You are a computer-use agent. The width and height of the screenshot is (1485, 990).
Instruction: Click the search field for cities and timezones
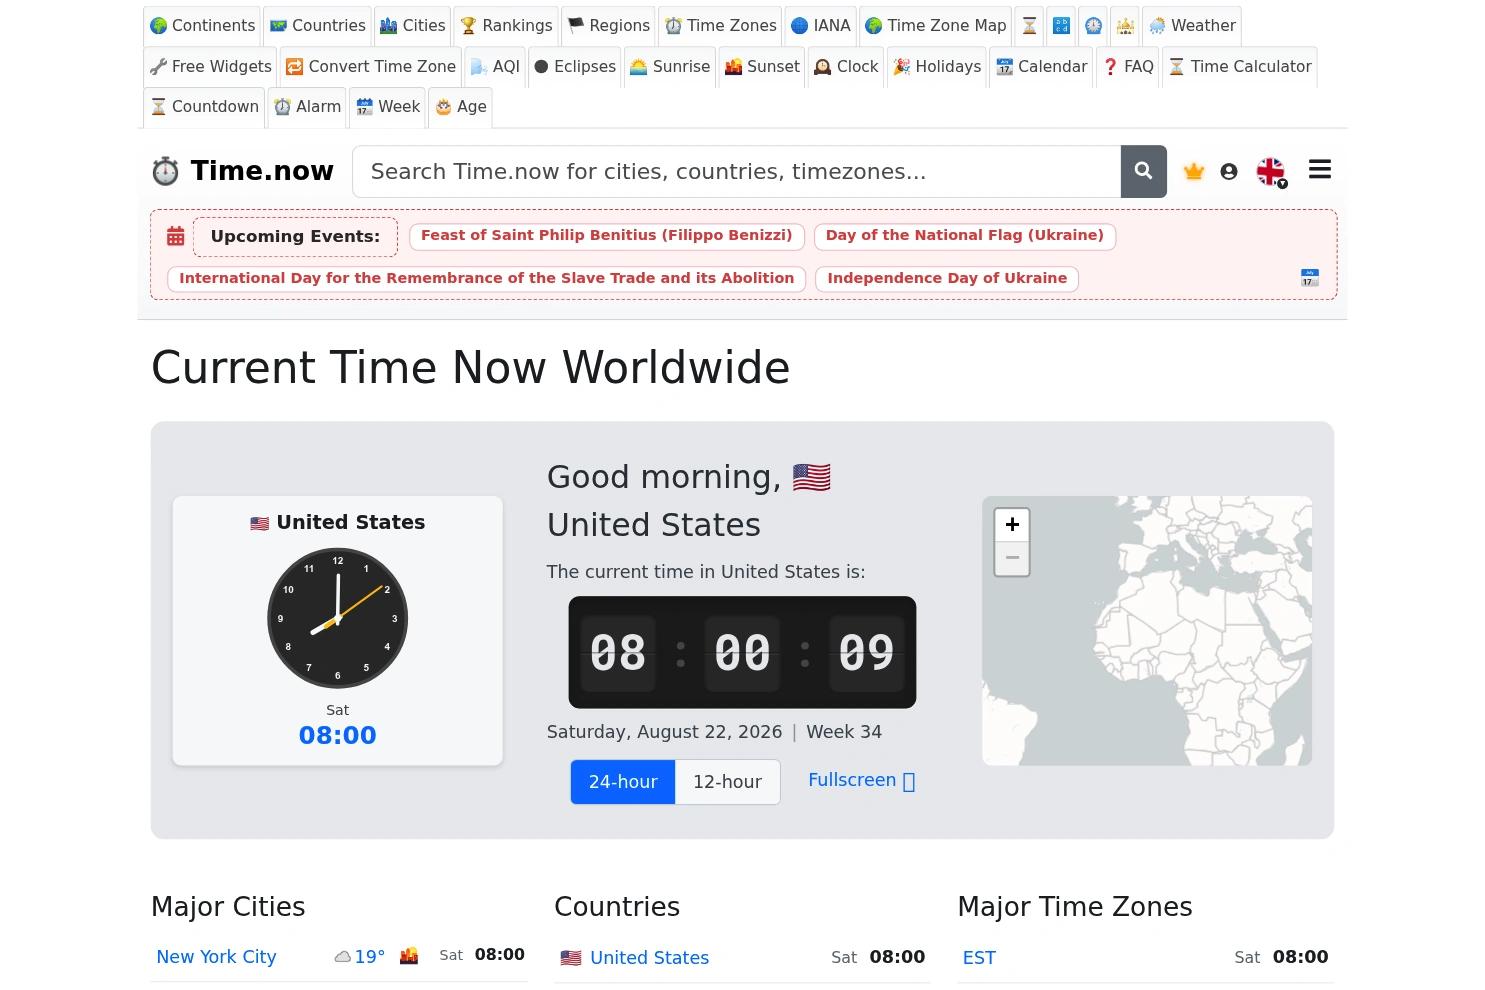[x=737, y=172]
